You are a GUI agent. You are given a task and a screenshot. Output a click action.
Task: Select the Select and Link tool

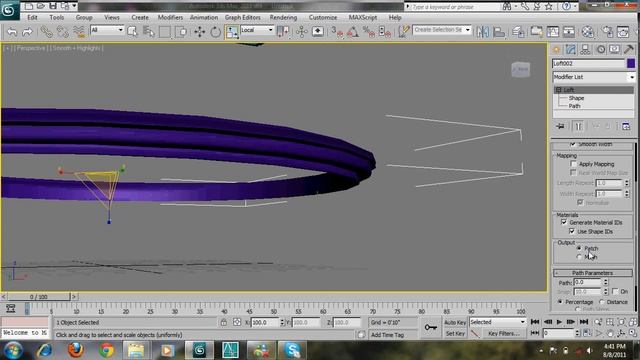[x=47, y=31]
